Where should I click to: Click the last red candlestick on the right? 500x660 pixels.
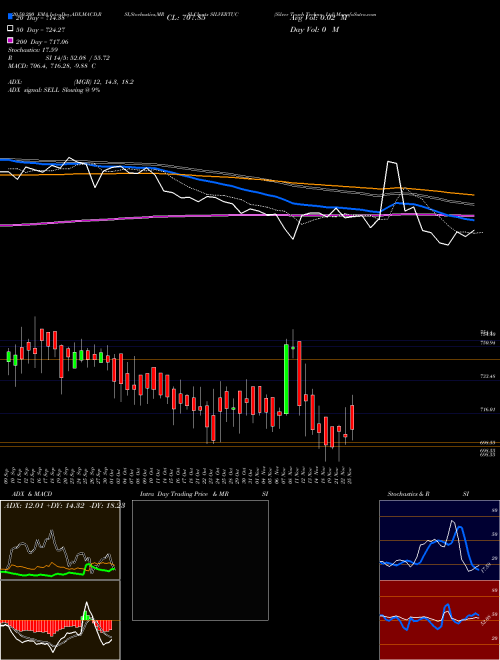[352, 417]
